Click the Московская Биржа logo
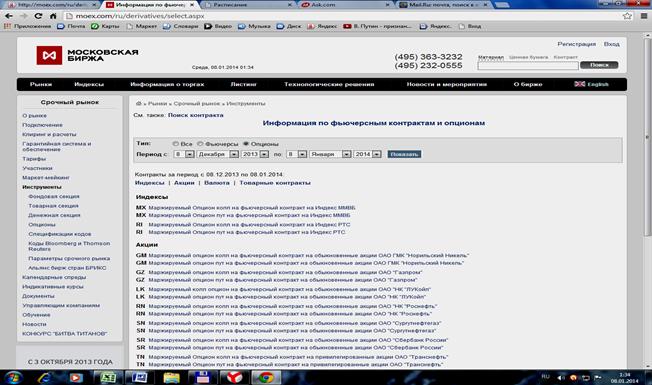The width and height of the screenshot is (652, 385). pyautogui.click(x=87, y=55)
